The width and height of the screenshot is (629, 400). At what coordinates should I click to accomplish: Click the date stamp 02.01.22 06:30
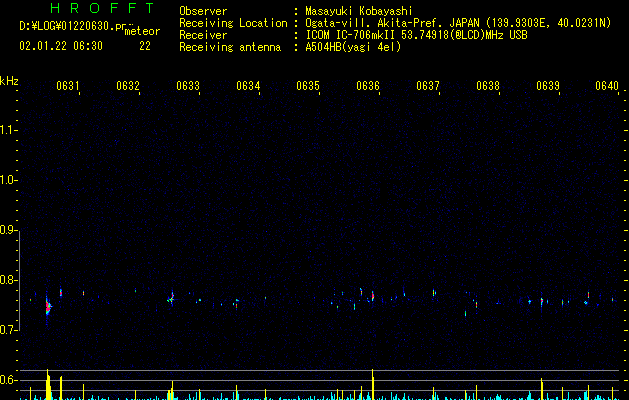(61, 46)
